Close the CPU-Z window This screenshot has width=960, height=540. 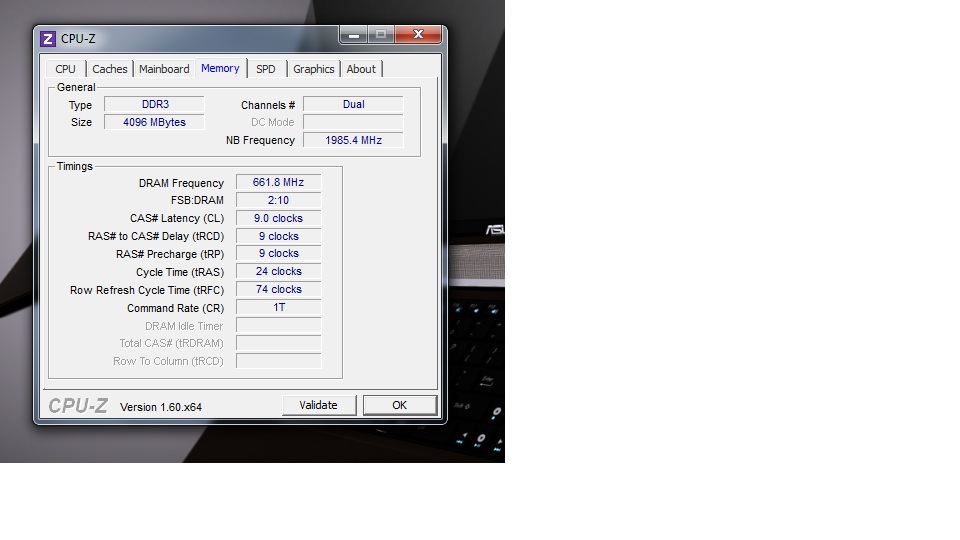(x=418, y=35)
